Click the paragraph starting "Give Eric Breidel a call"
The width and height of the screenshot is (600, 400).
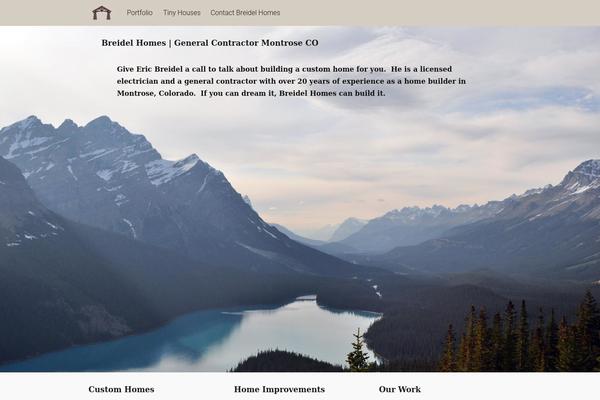tap(291, 81)
